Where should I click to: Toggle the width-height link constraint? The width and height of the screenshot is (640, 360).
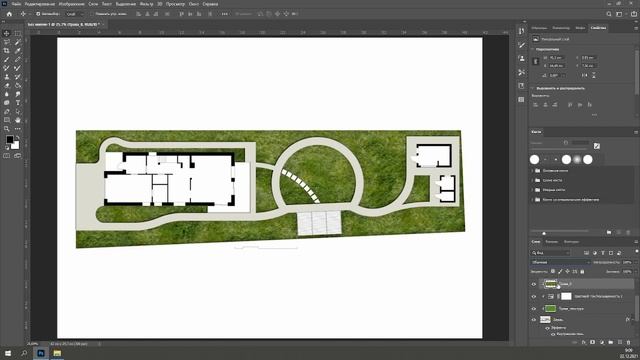coord(536,61)
